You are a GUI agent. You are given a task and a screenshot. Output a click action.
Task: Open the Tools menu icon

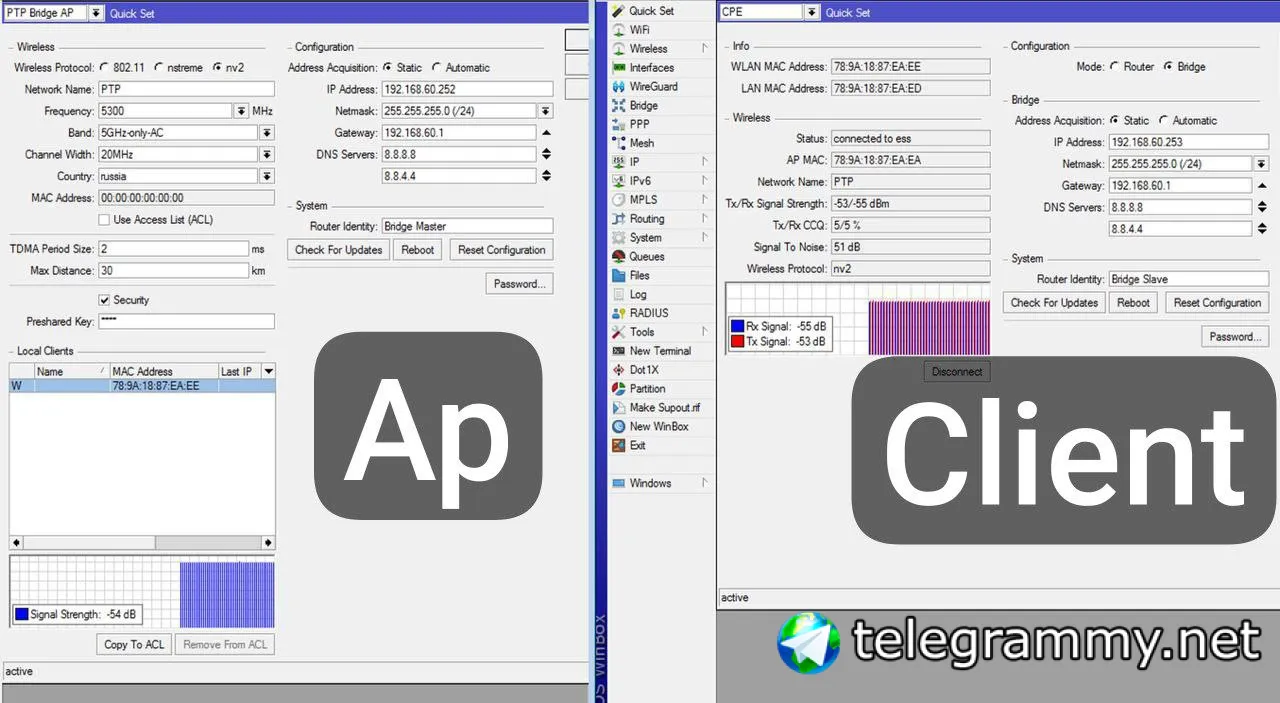click(620, 332)
